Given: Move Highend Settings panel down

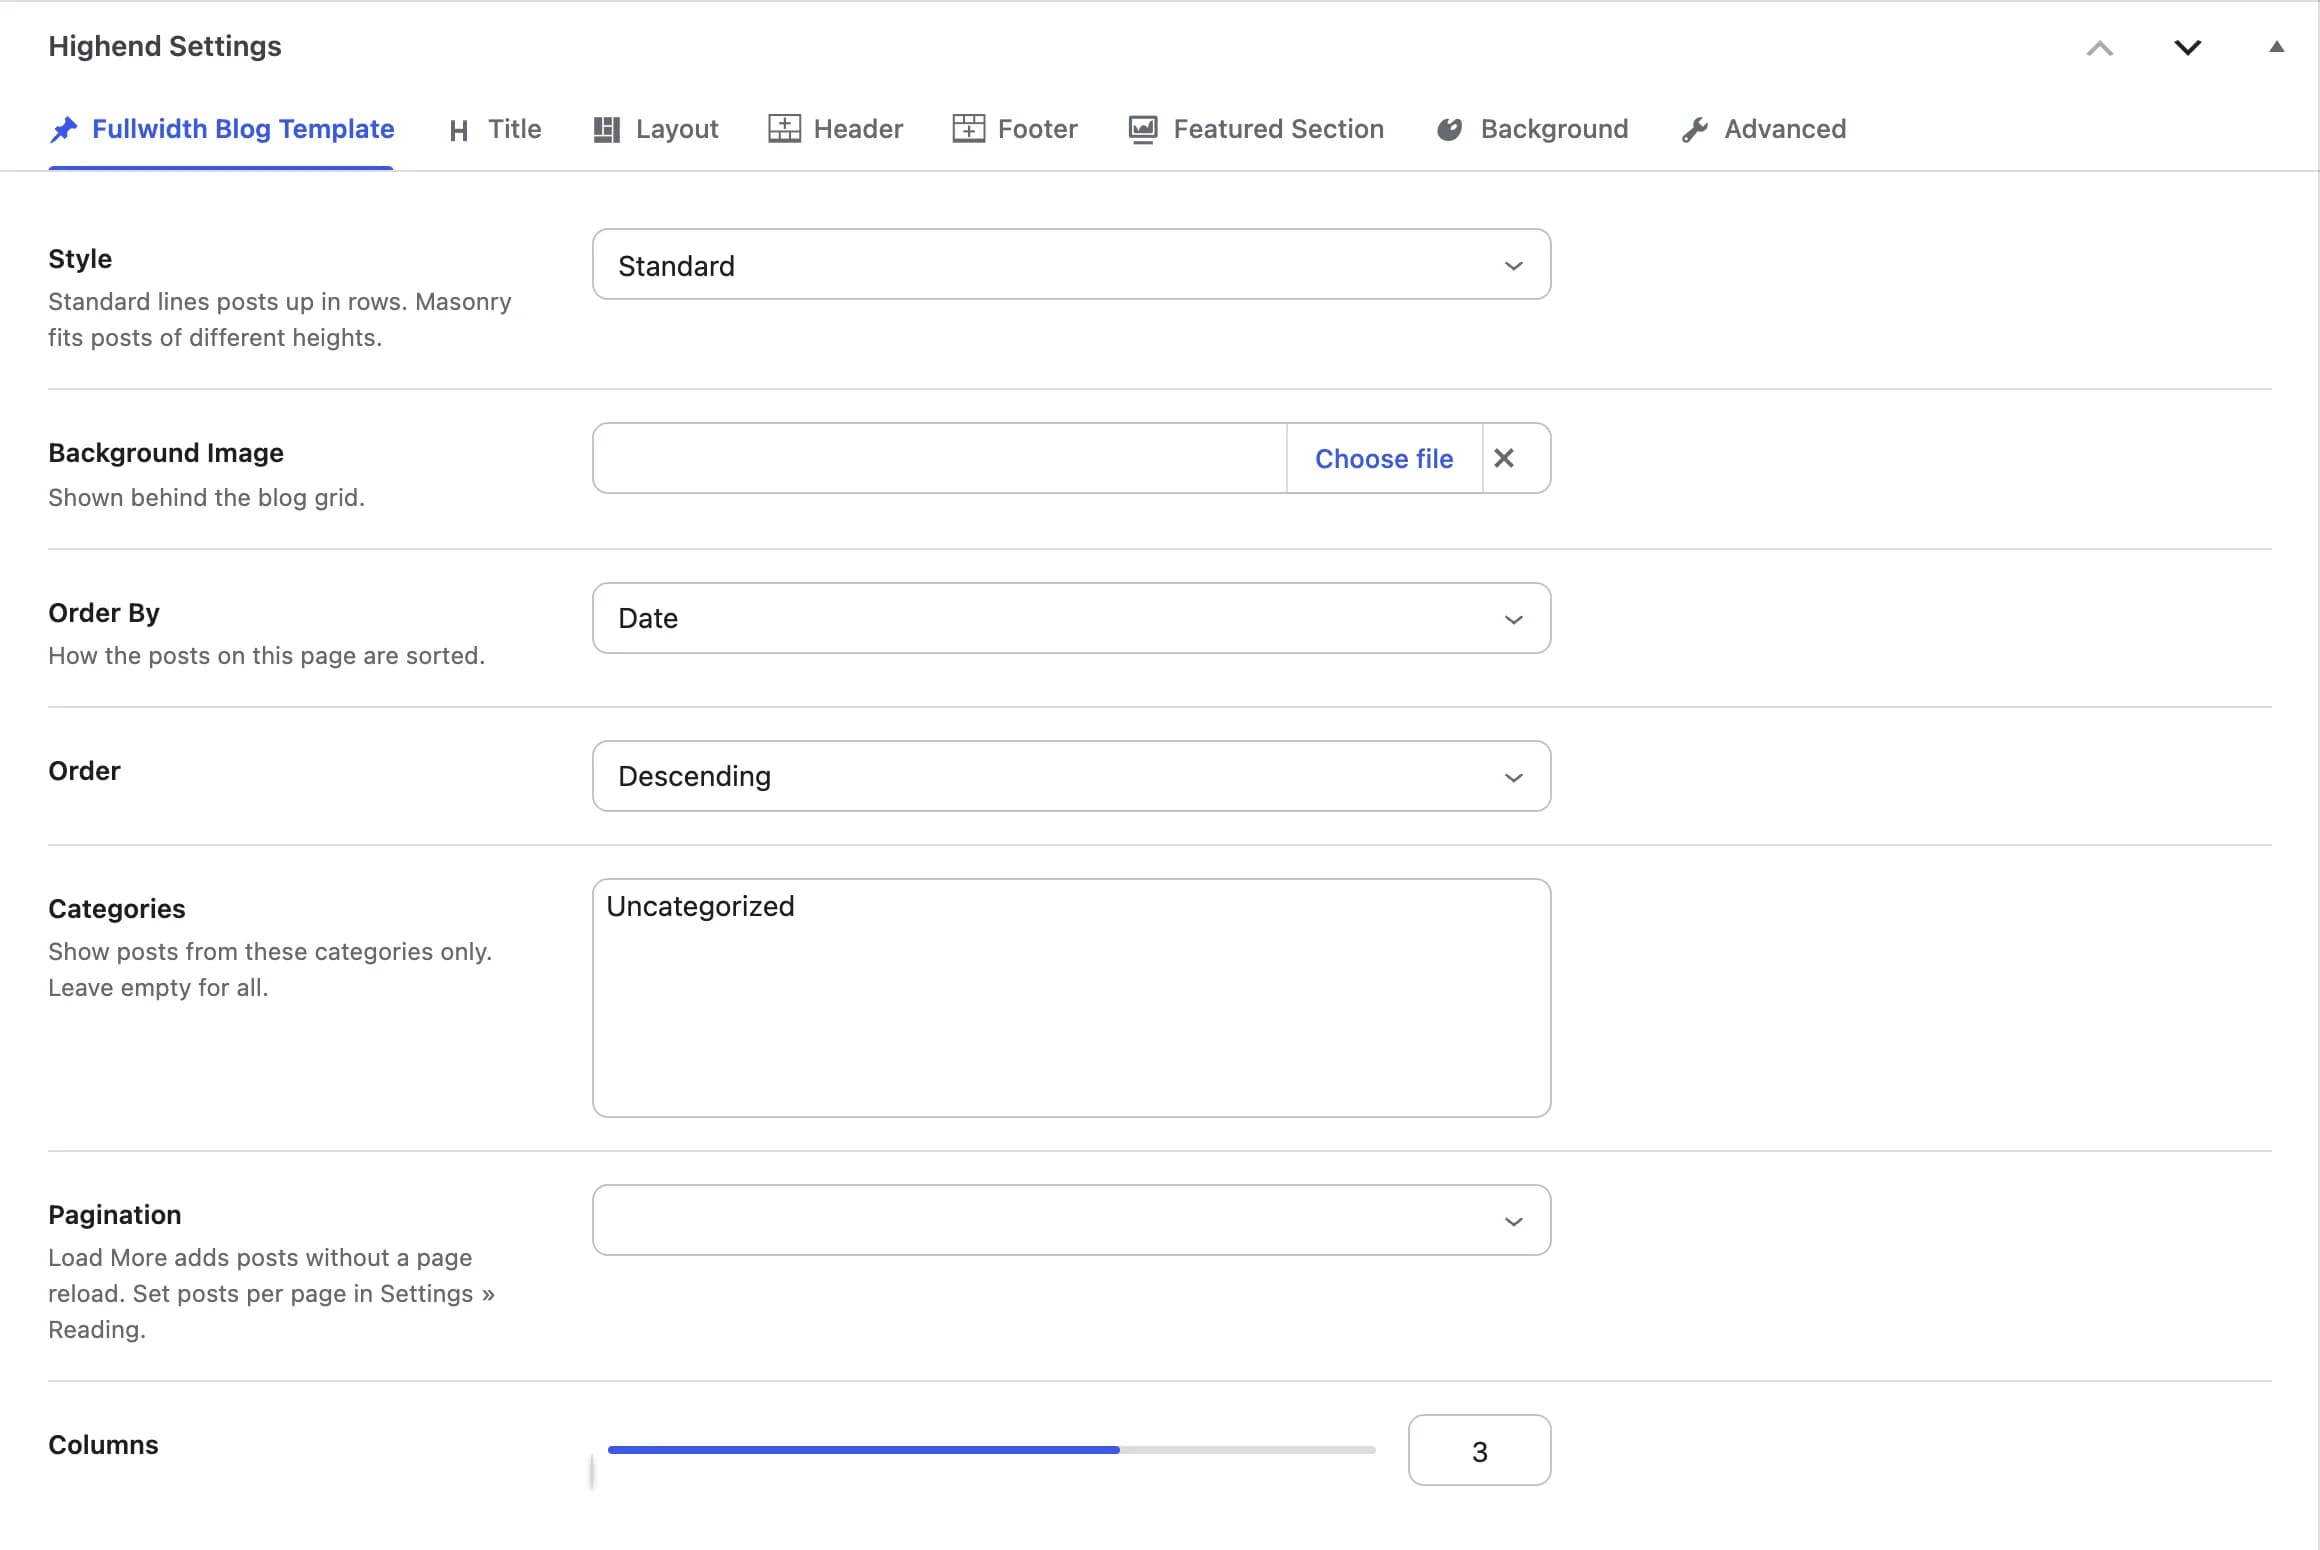Looking at the screenshot, I should pos(2188,47).
